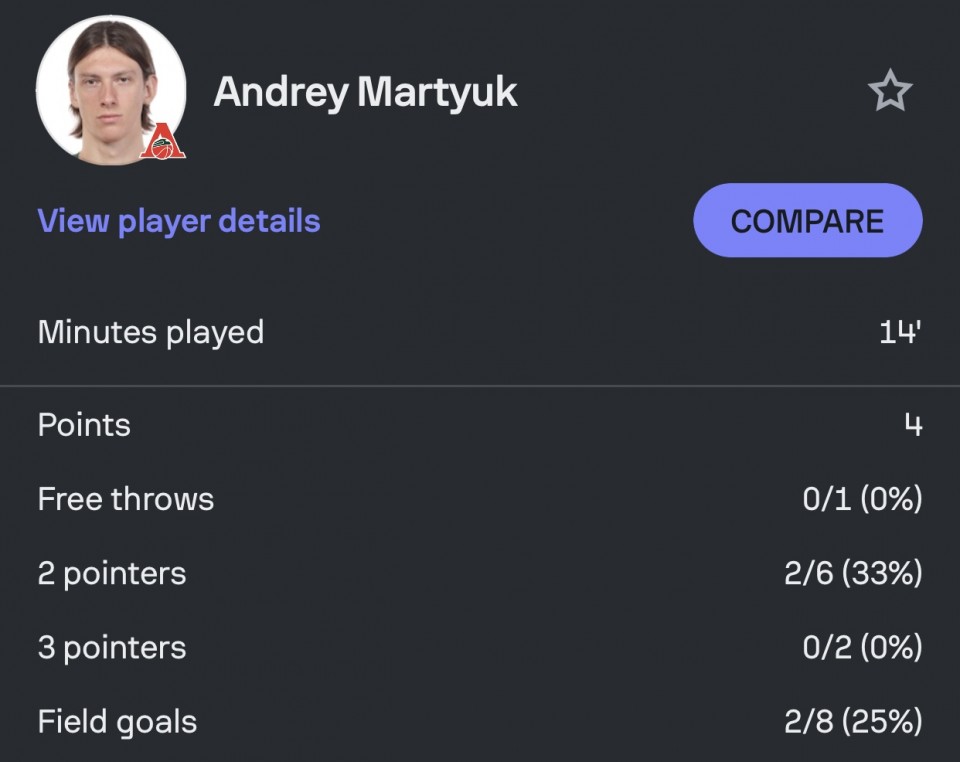Click the COMPARE button

(x=808, y=220)
